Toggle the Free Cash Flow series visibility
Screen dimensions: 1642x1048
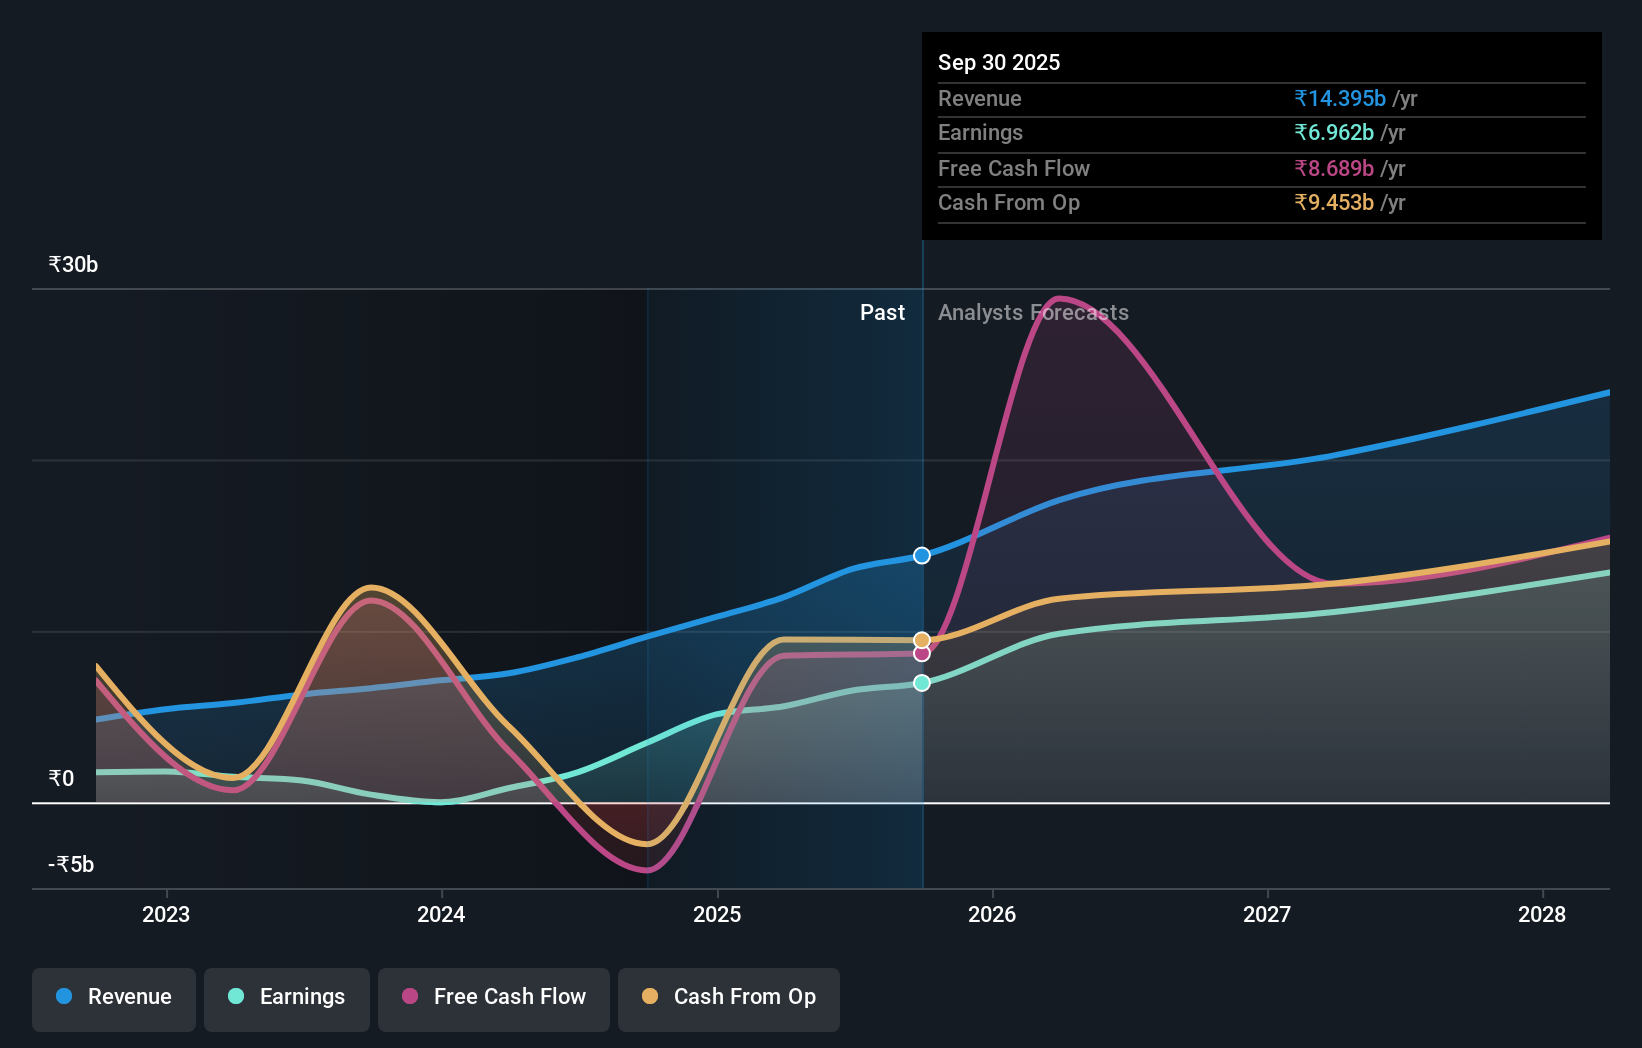(x=494, y=997)
